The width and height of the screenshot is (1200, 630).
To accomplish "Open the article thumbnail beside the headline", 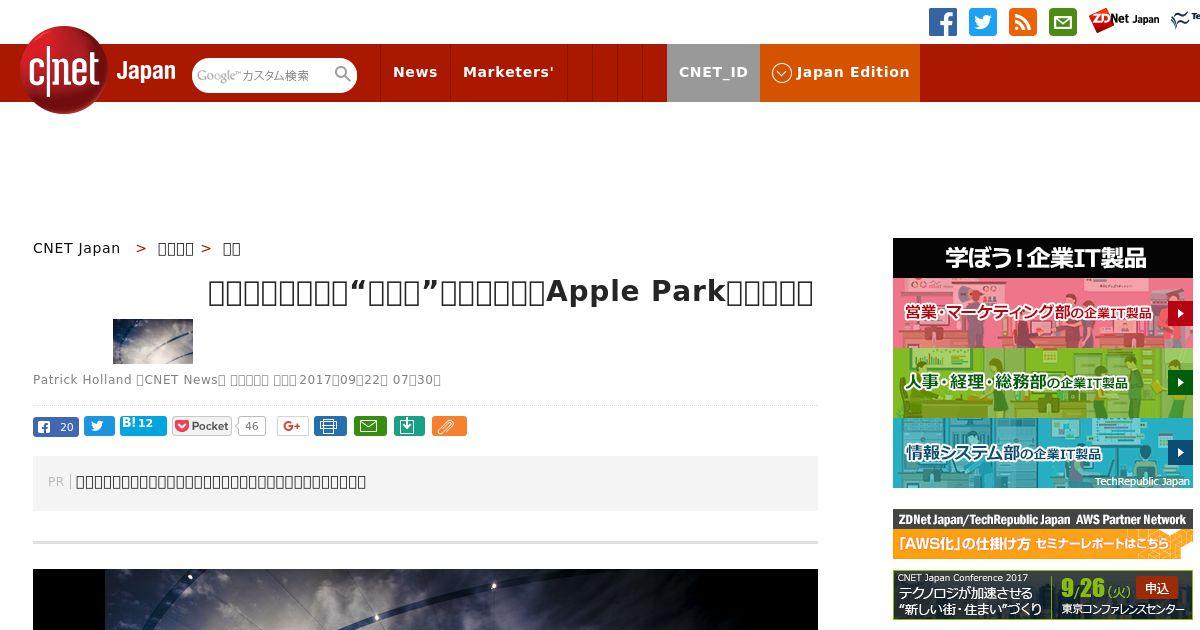I will click(x=153, y=341).
